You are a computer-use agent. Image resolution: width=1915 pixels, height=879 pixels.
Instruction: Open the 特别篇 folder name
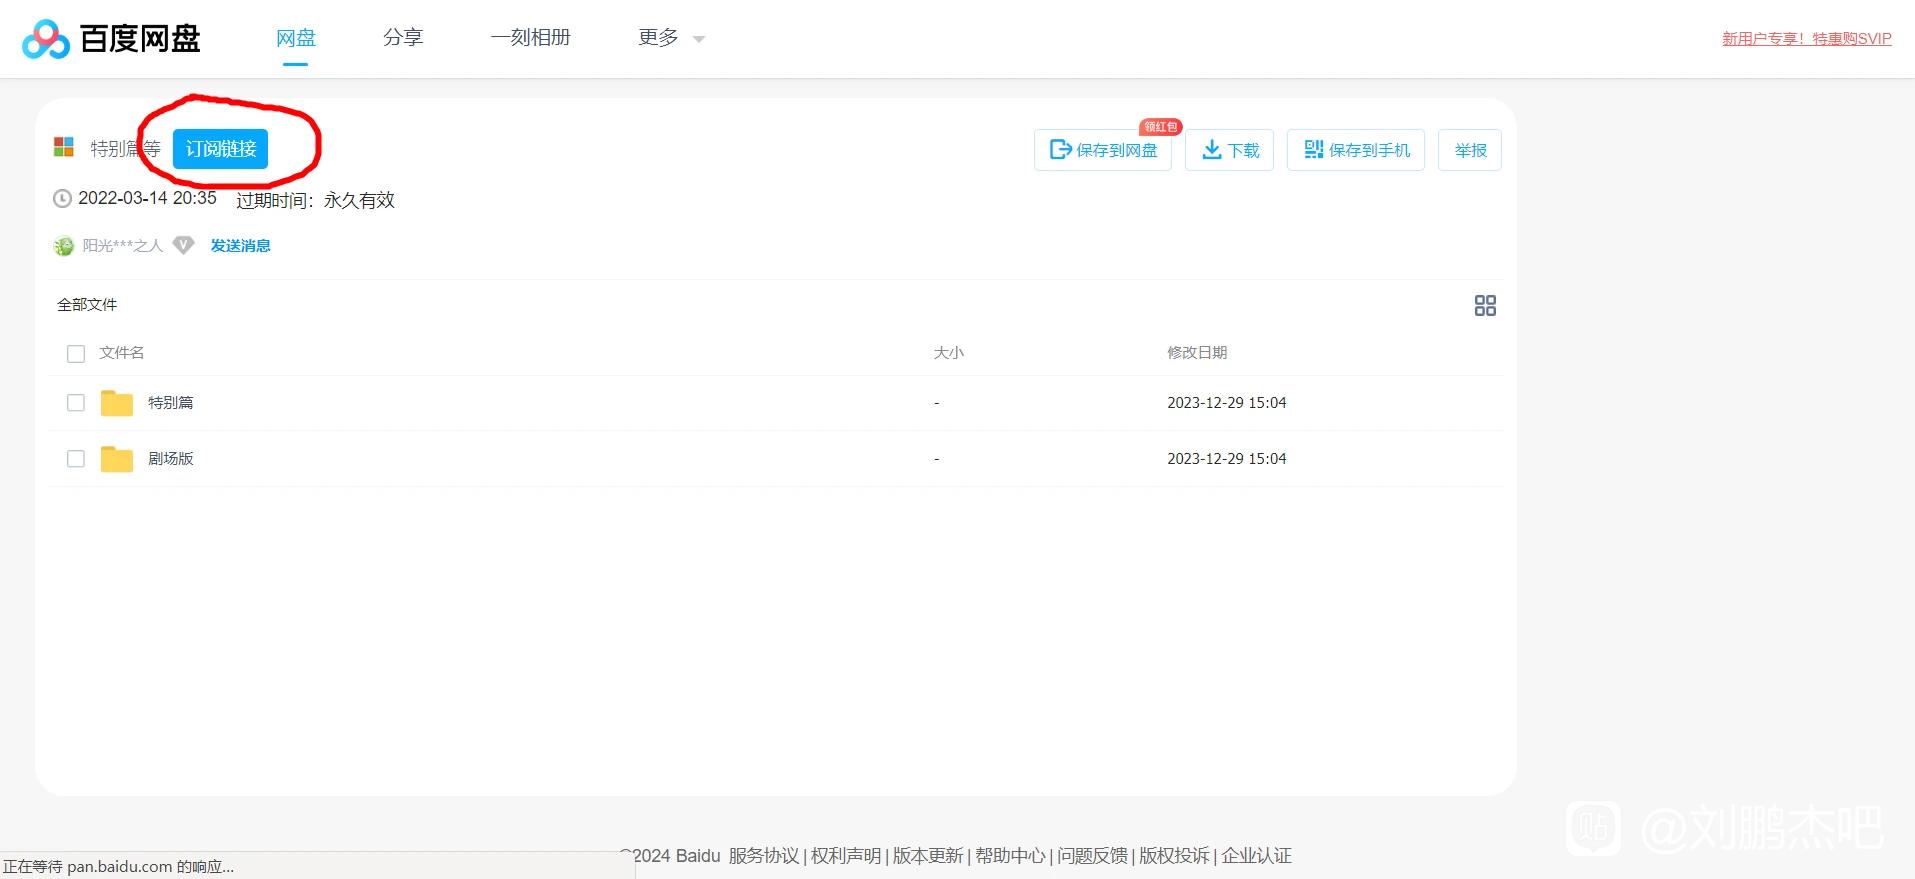coord(171,403)
